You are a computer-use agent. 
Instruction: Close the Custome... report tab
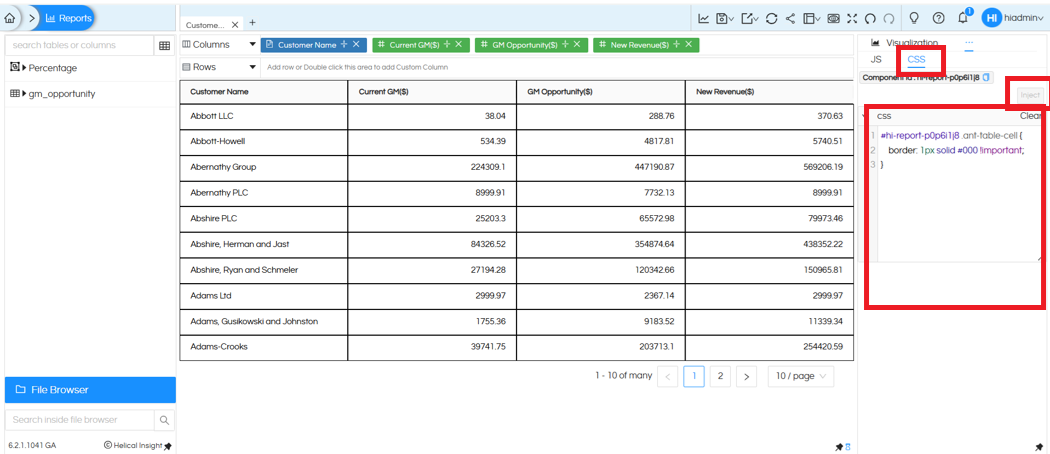235,25
